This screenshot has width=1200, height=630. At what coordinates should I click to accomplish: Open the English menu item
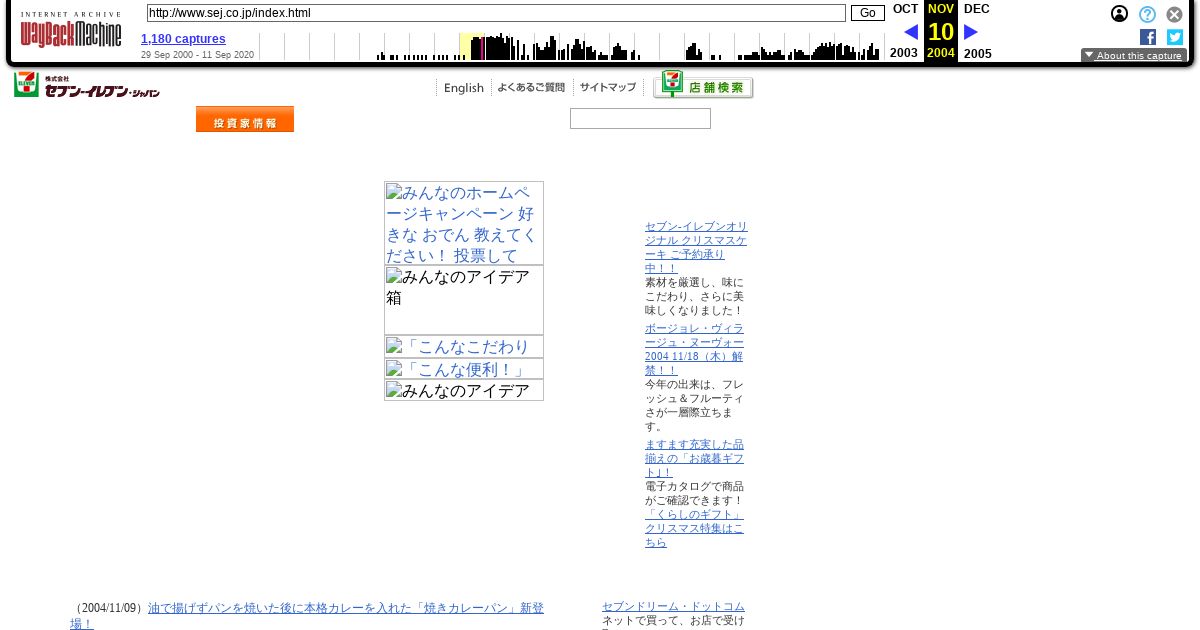pos(464,88)
